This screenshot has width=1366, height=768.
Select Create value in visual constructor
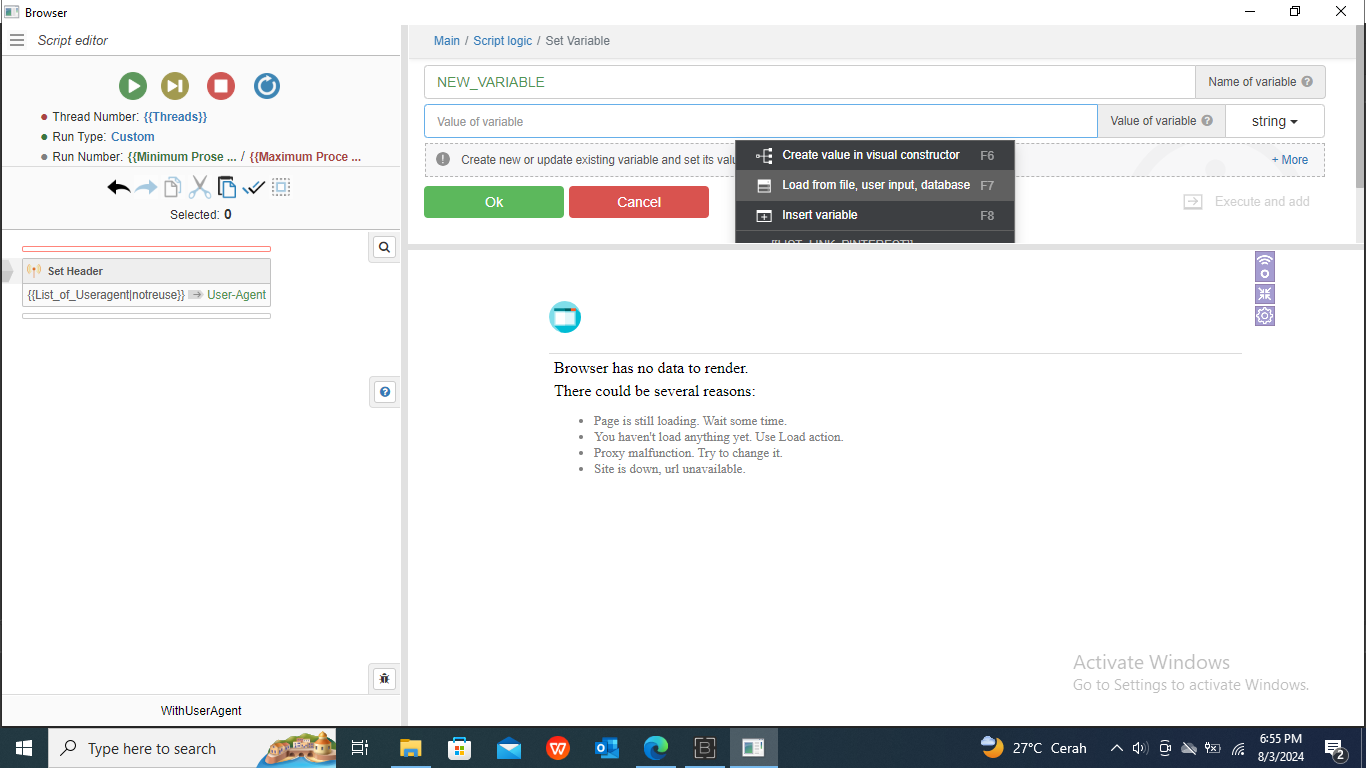(870, 155)
